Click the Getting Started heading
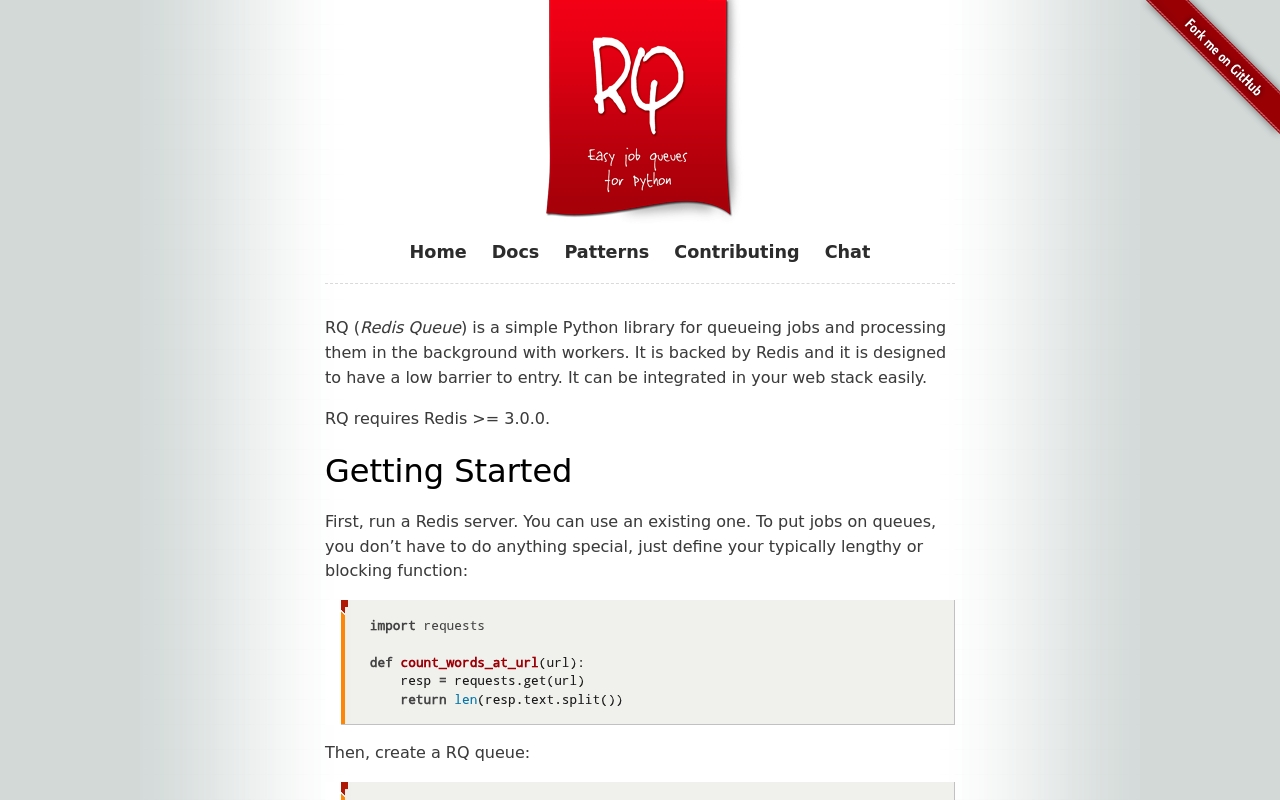This screenshot has width=1280, height=800. pos(448,471)
